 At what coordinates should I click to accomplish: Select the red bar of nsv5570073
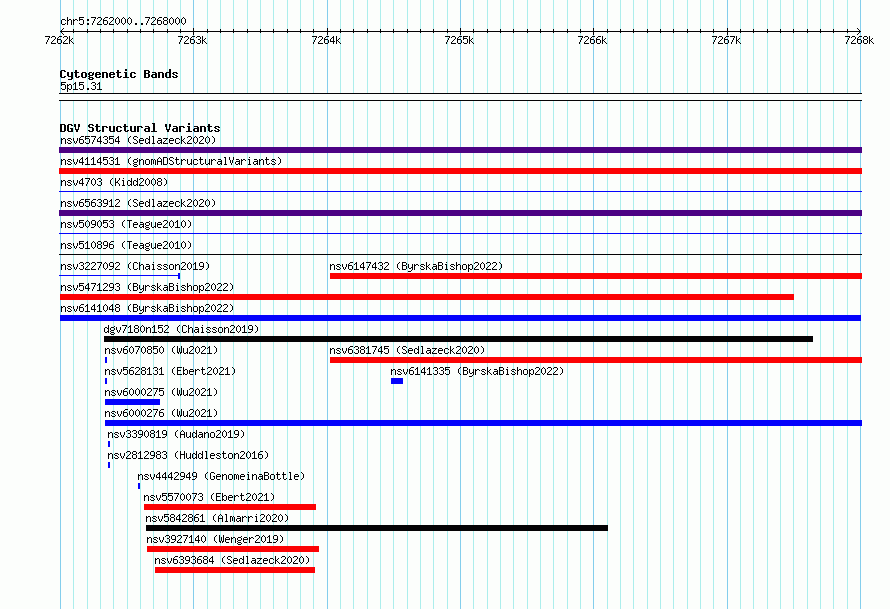[230, 507]
